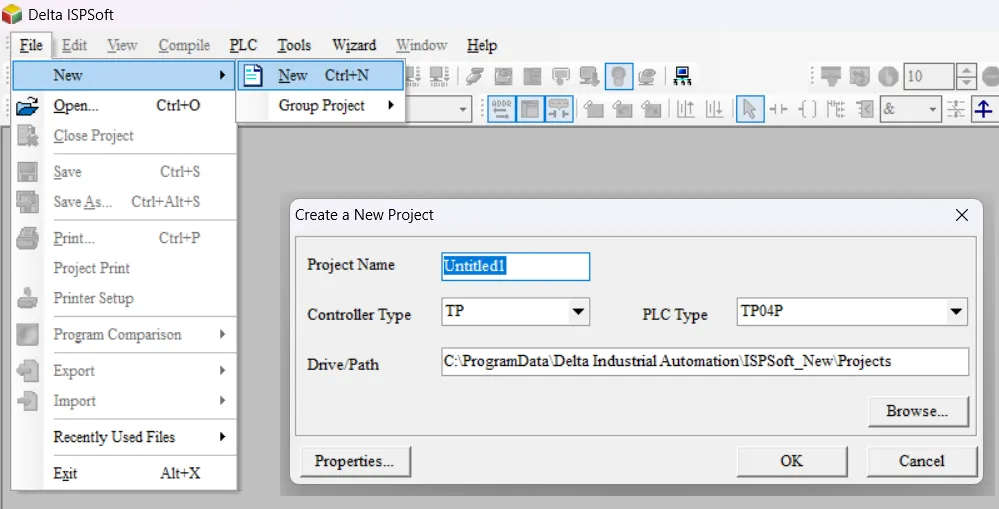Select the New entry in File menu
The height and width of the screenshot is (509, 999).
click(x=124, y=75)
